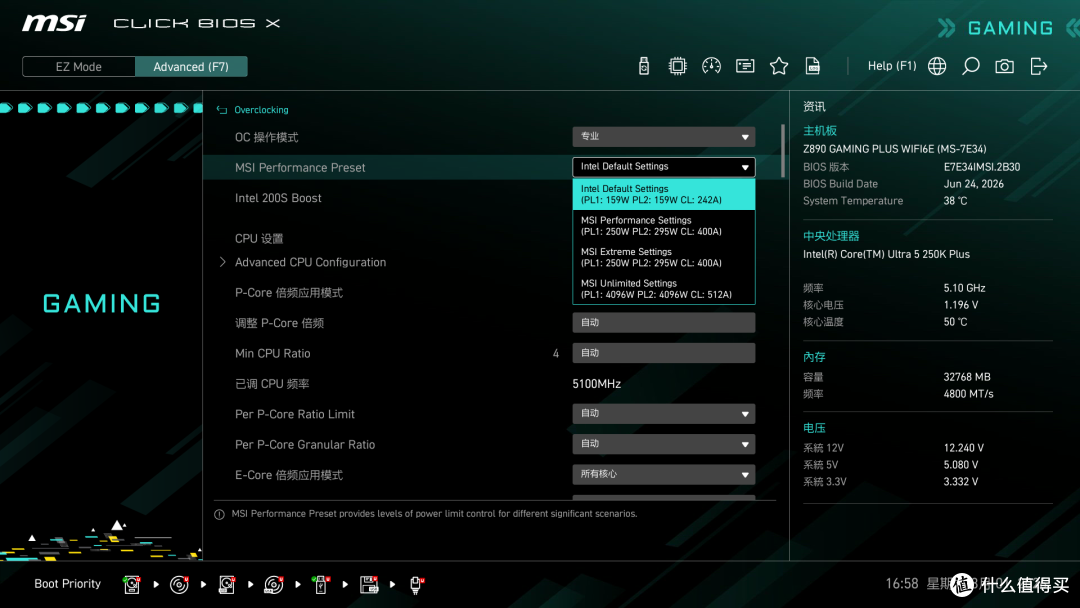The height and width of the screenshot is (608, 1080).
Task: Open Per P-Core Granular Ratio dropdown
Action: [x=663, y=443]
